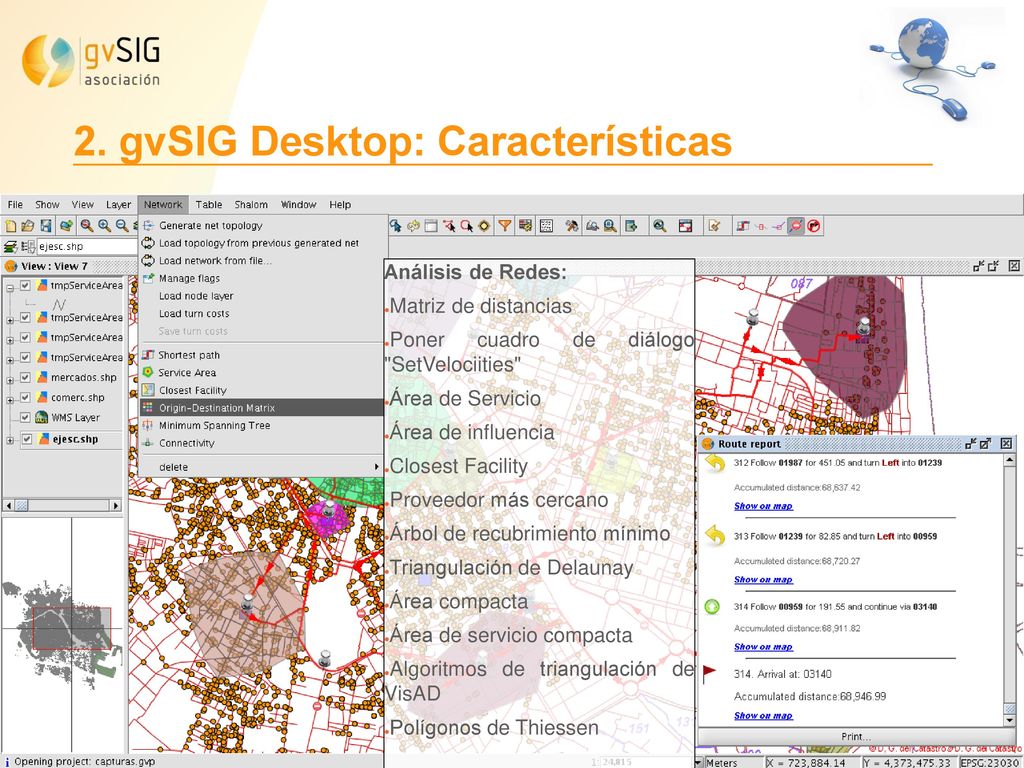Click the highlighted network flag tool icon
1024x768 pixels.
[795, 226]
